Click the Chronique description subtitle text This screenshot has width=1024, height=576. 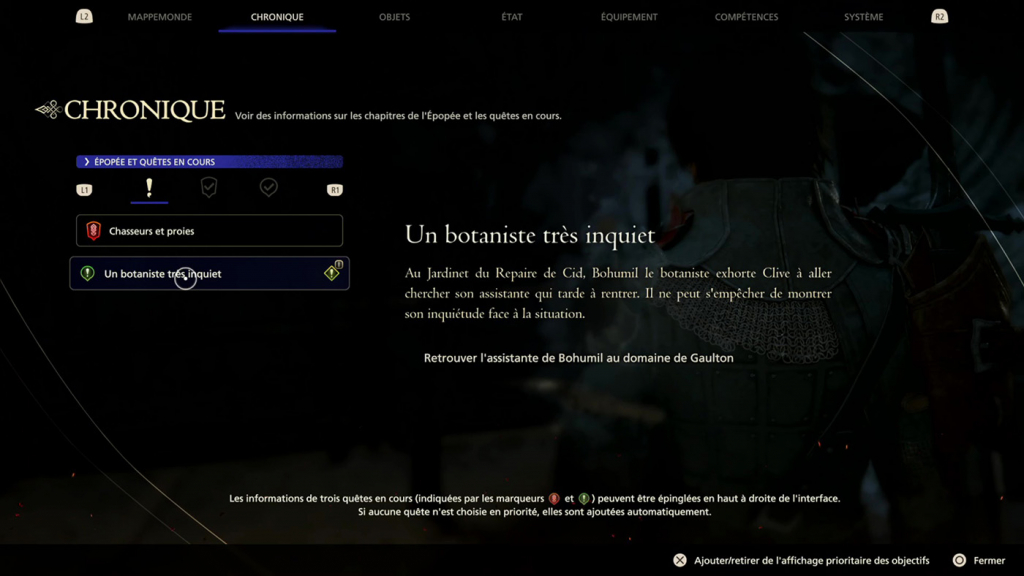(x=398, y=116)
